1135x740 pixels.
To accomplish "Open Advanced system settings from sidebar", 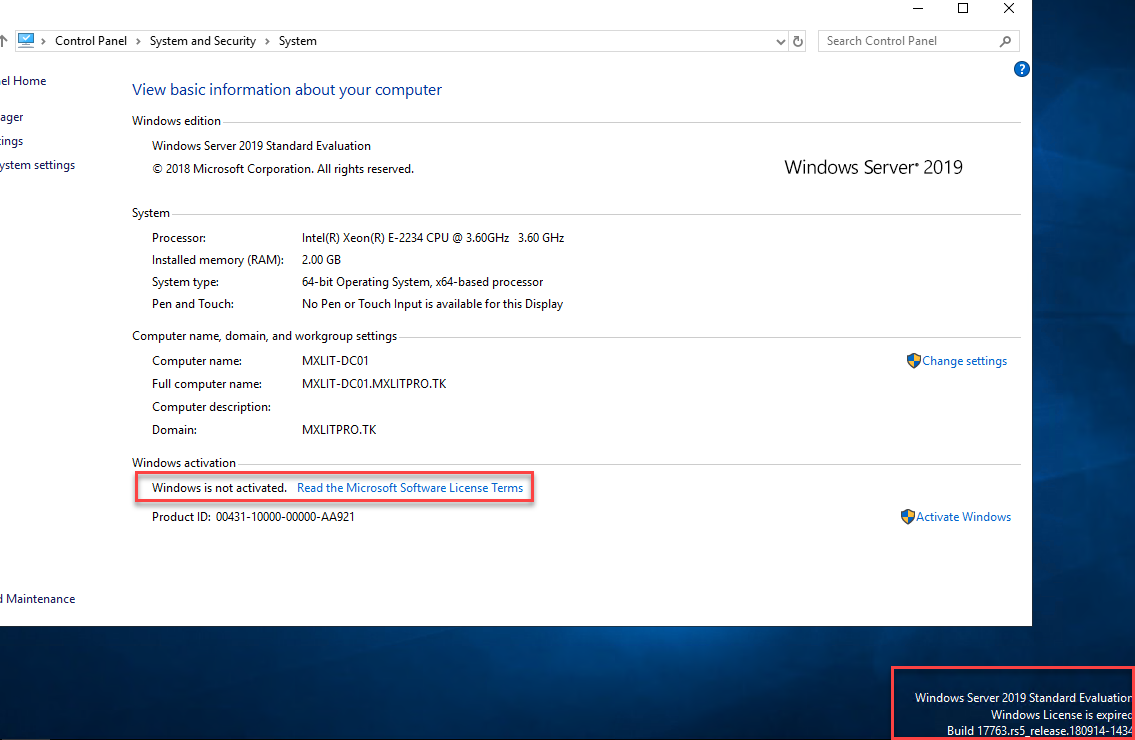I will tap(37, 165).
